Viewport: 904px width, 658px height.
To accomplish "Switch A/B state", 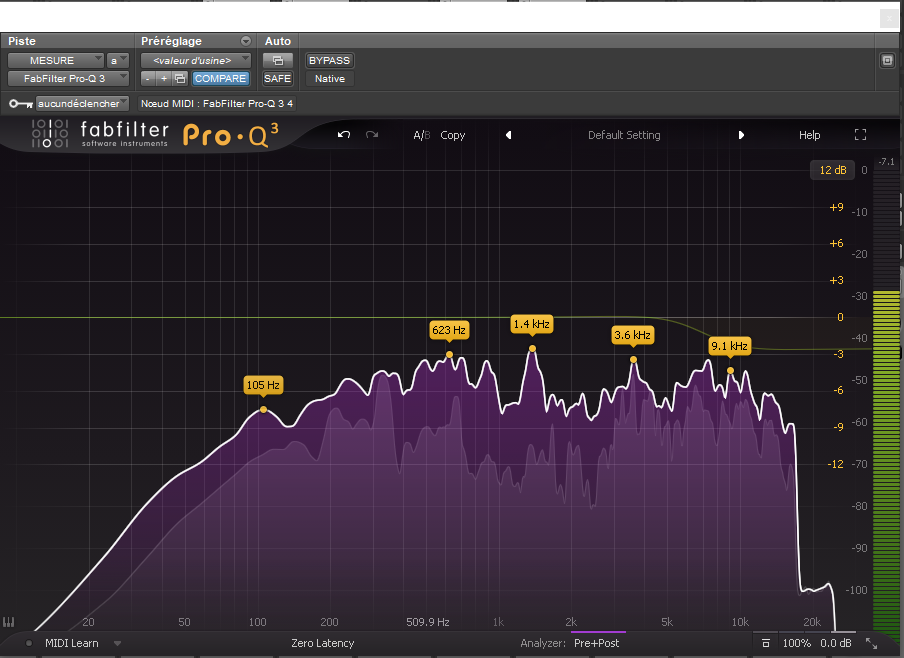I will pyautogui.click(x=421, y=135).
